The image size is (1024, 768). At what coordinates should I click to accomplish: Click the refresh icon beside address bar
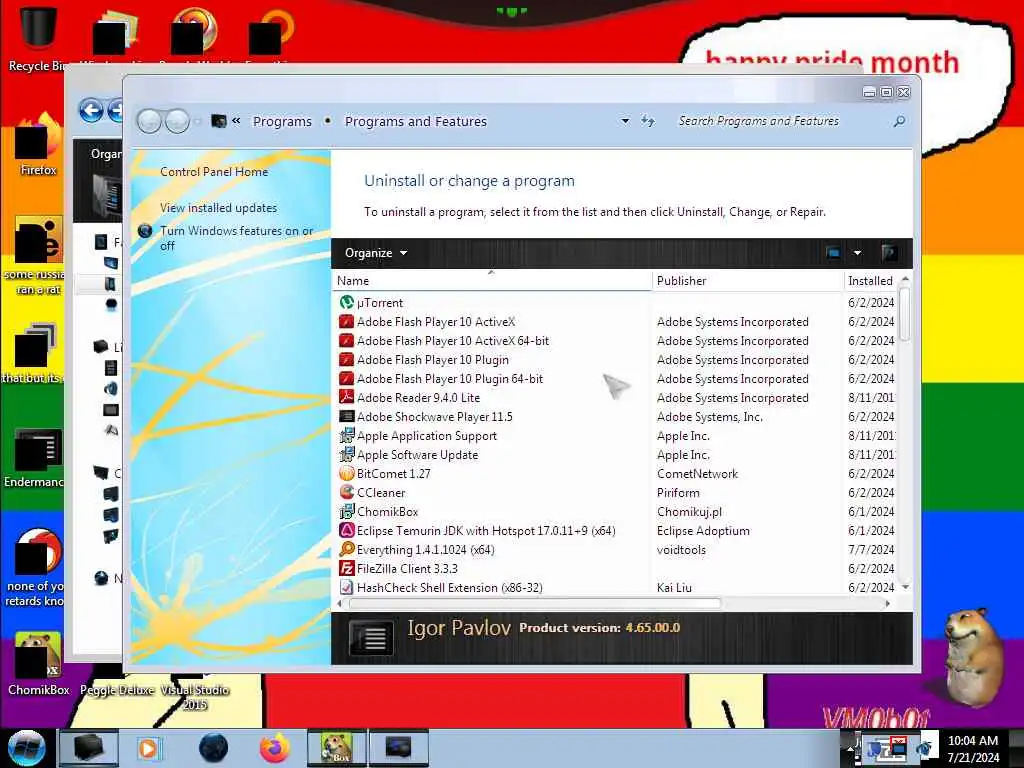[x=648, y=121]
